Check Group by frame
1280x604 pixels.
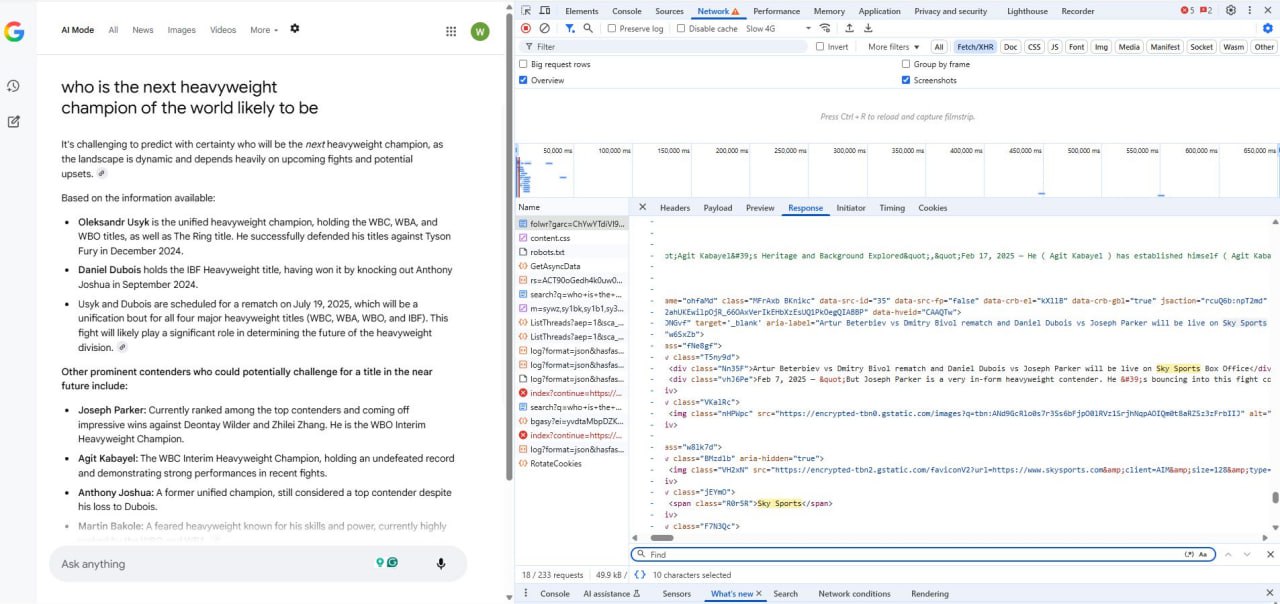pyautogui.click(x=906, y=64)
